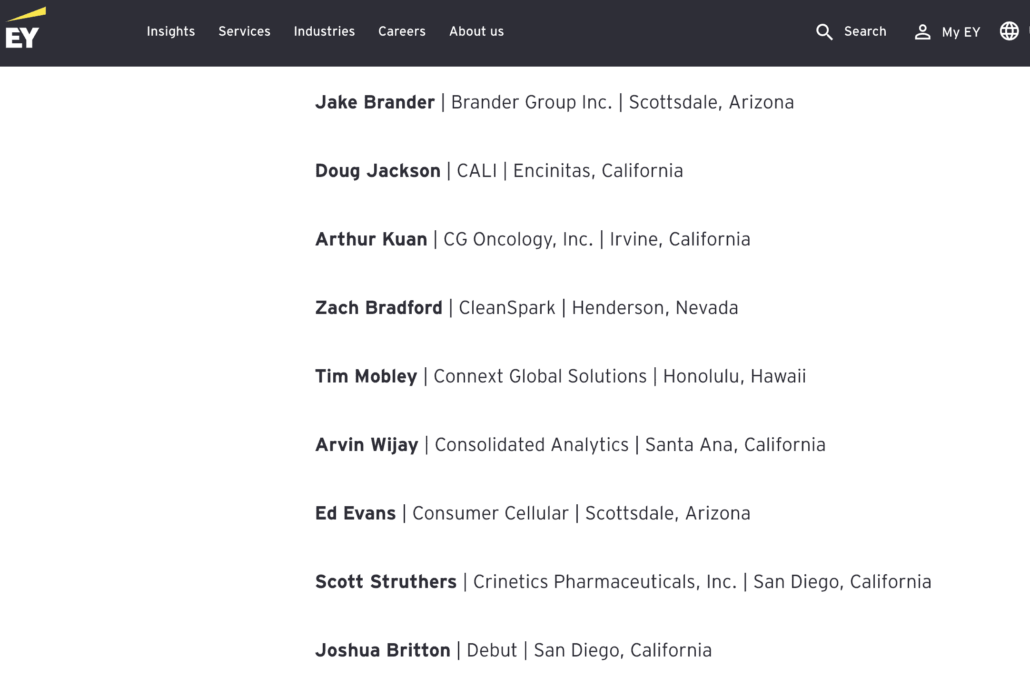Open the Industries menu
1030x686 pixels.
coord(324,32)
